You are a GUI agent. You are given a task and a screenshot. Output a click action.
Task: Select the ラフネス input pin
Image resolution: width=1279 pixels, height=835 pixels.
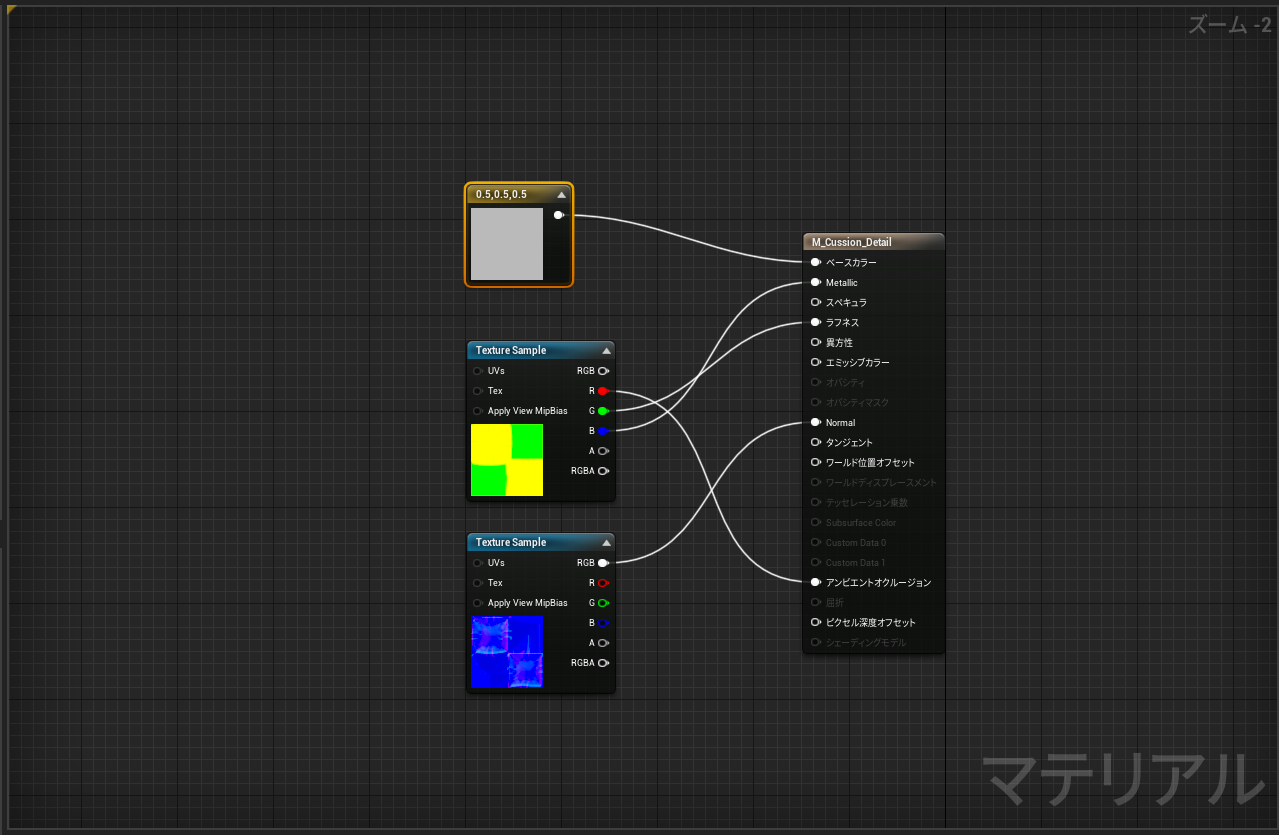coord(816,322)
